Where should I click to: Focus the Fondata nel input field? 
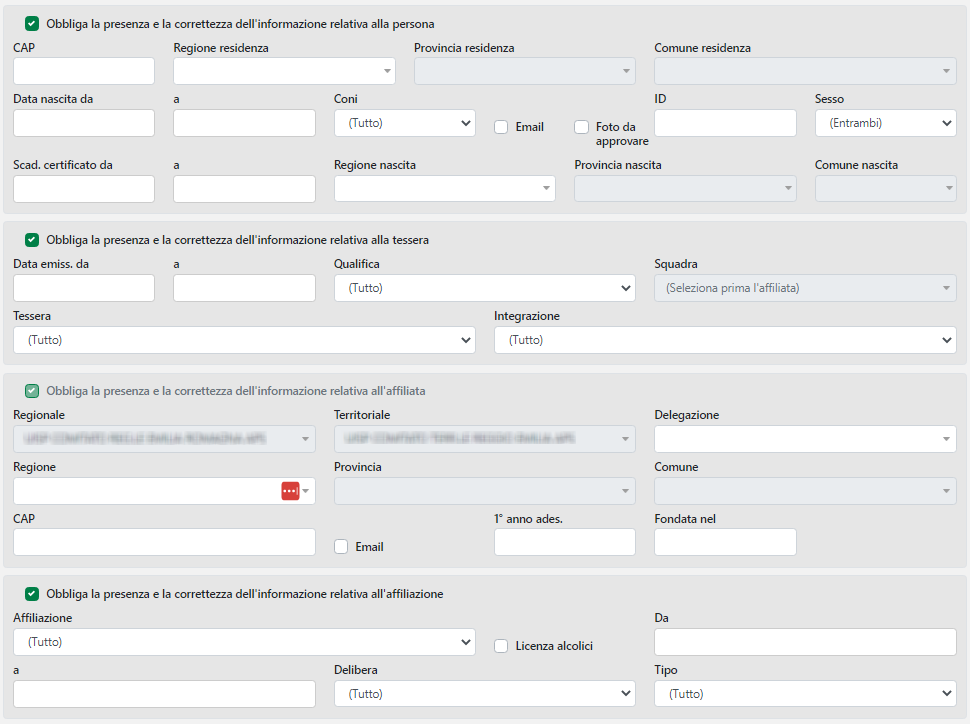coord(725,542)
